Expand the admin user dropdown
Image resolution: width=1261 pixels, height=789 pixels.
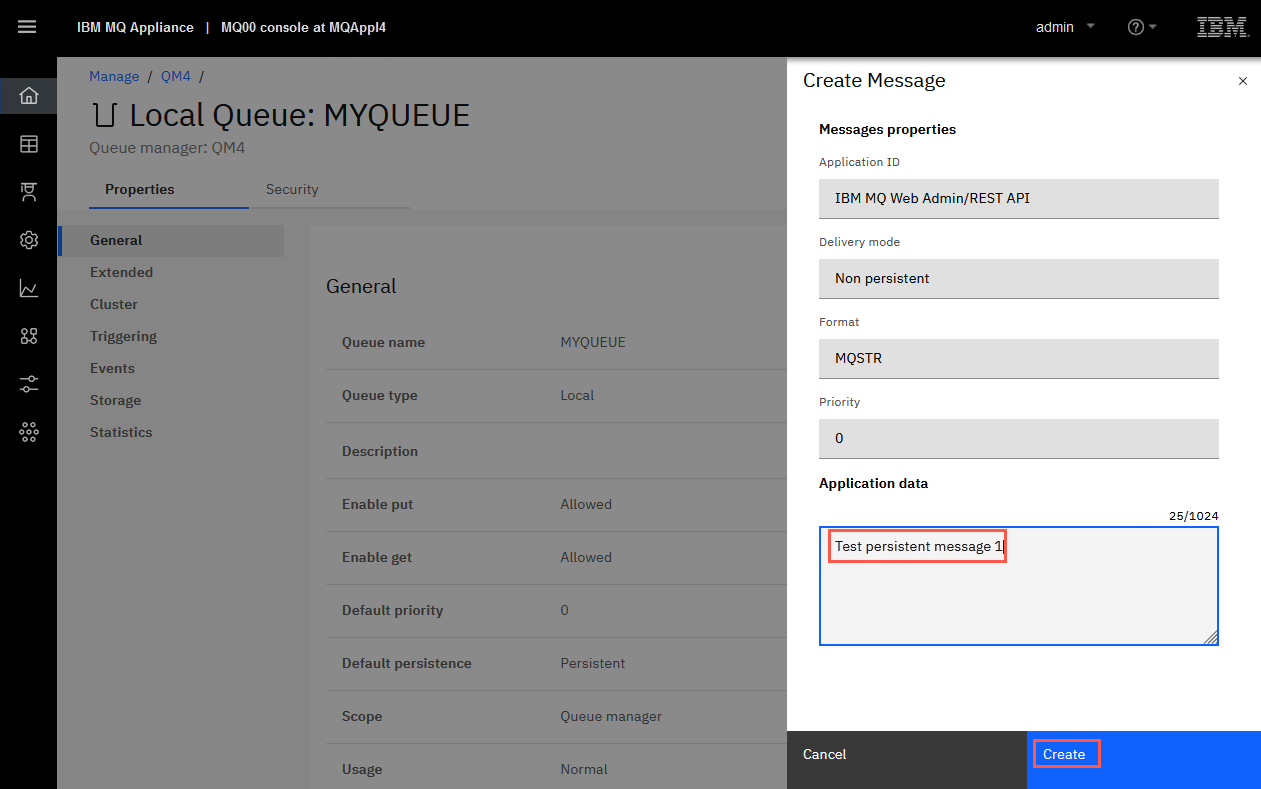(x=1065, y=27)
